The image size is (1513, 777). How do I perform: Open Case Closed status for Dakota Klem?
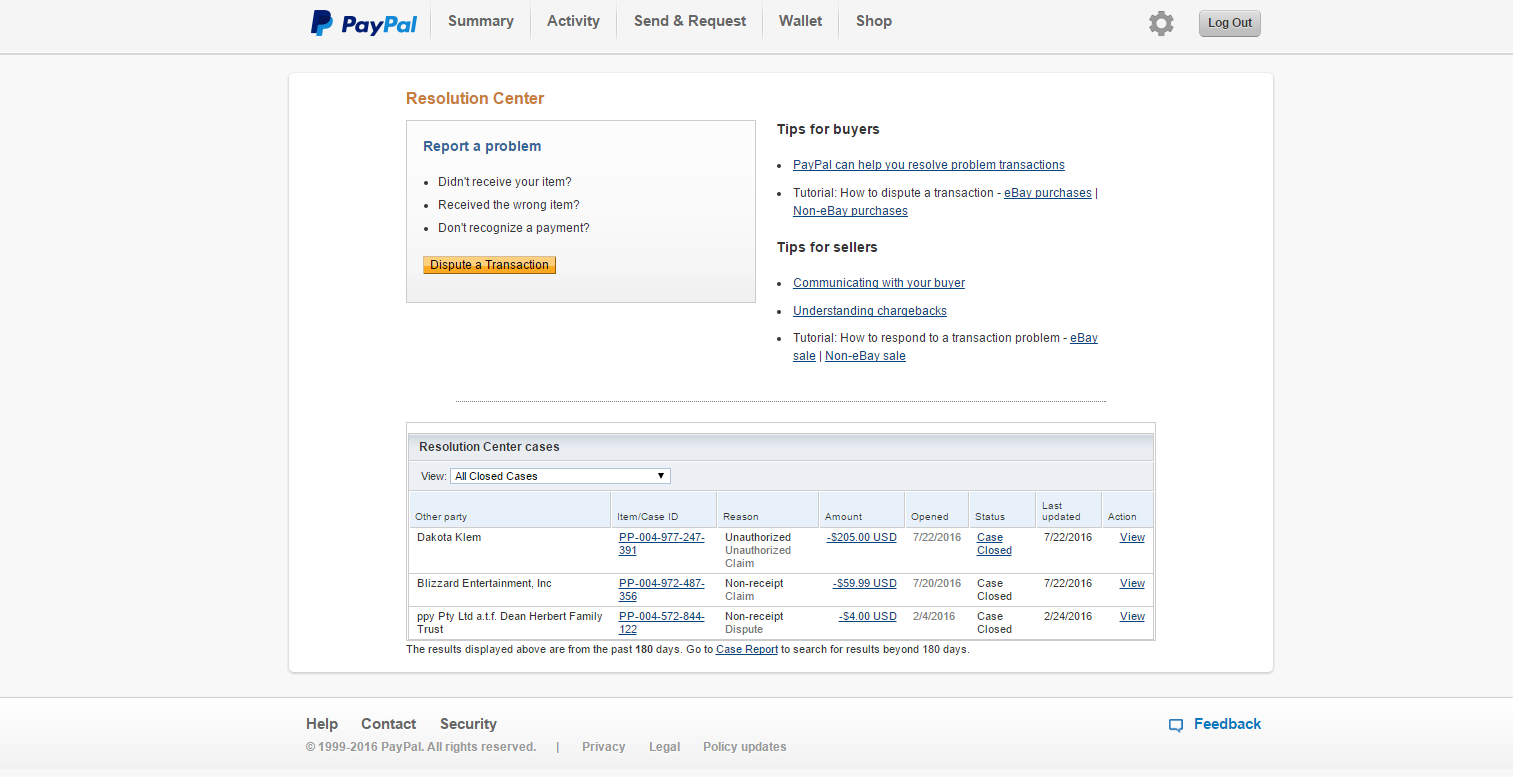[x=994, y=544]
